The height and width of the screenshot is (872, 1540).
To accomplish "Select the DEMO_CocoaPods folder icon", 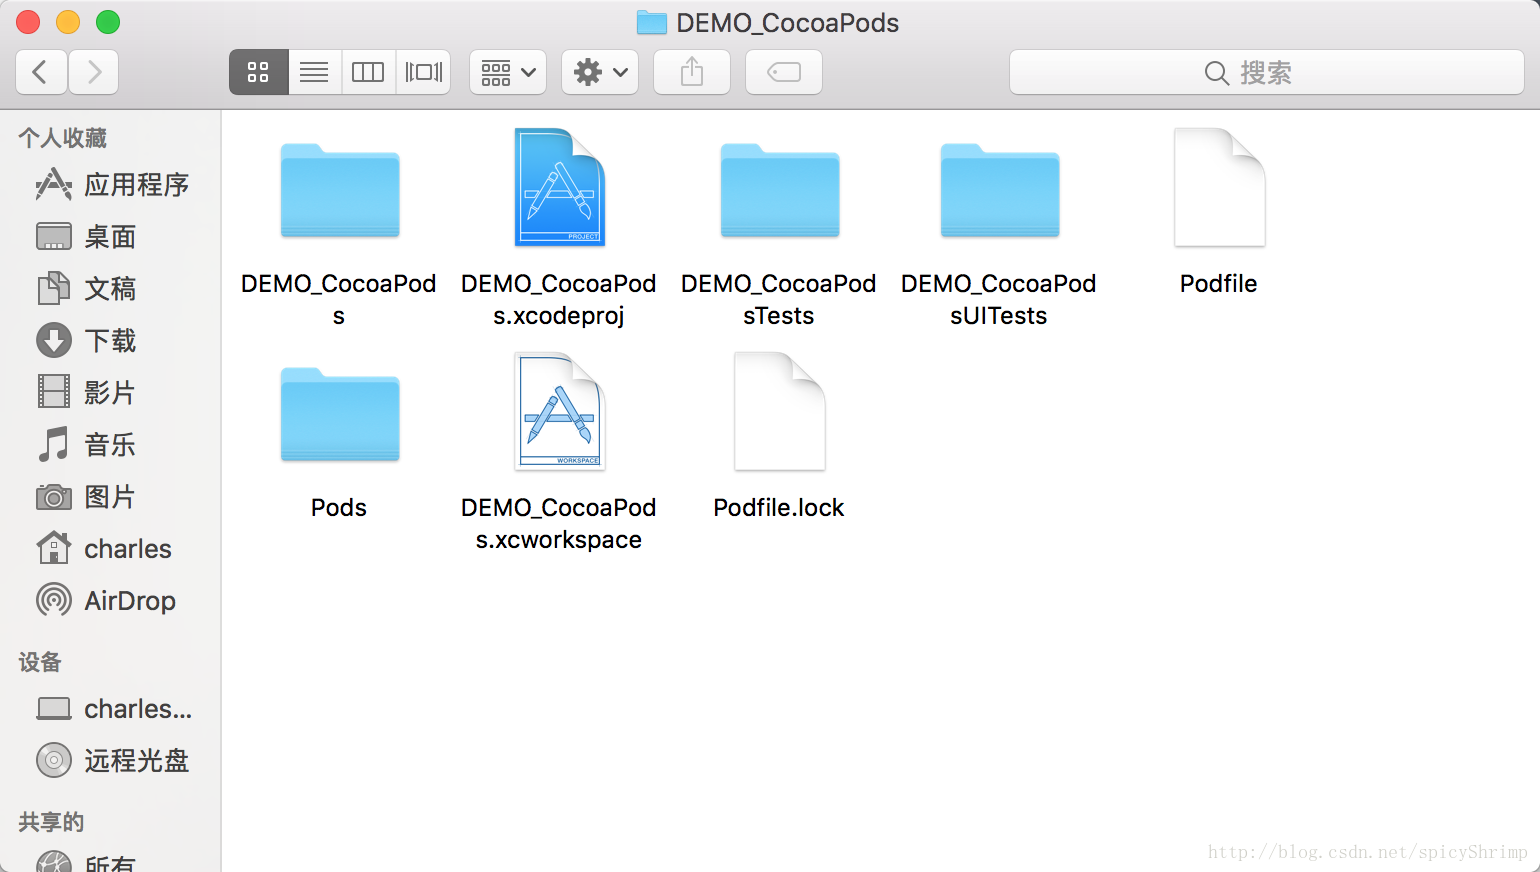I will 340,190.
